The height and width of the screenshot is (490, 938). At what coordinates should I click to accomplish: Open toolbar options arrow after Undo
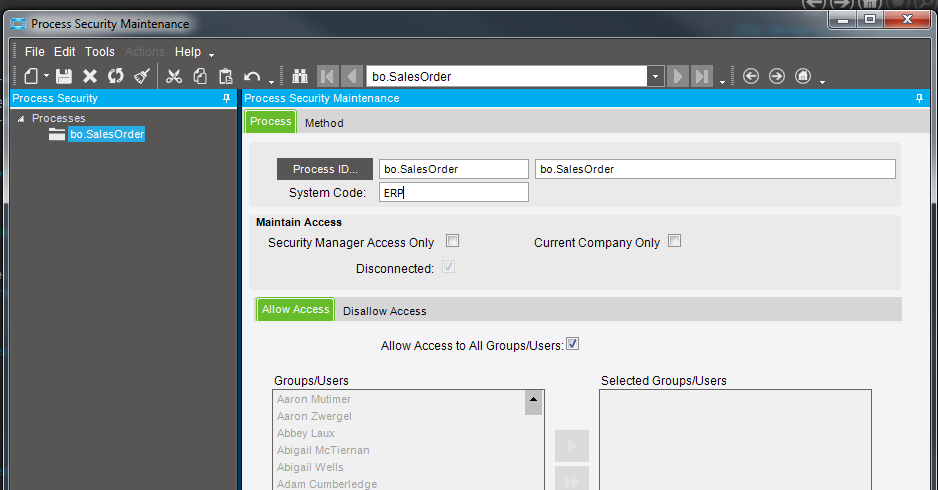[x=272, y=81]
